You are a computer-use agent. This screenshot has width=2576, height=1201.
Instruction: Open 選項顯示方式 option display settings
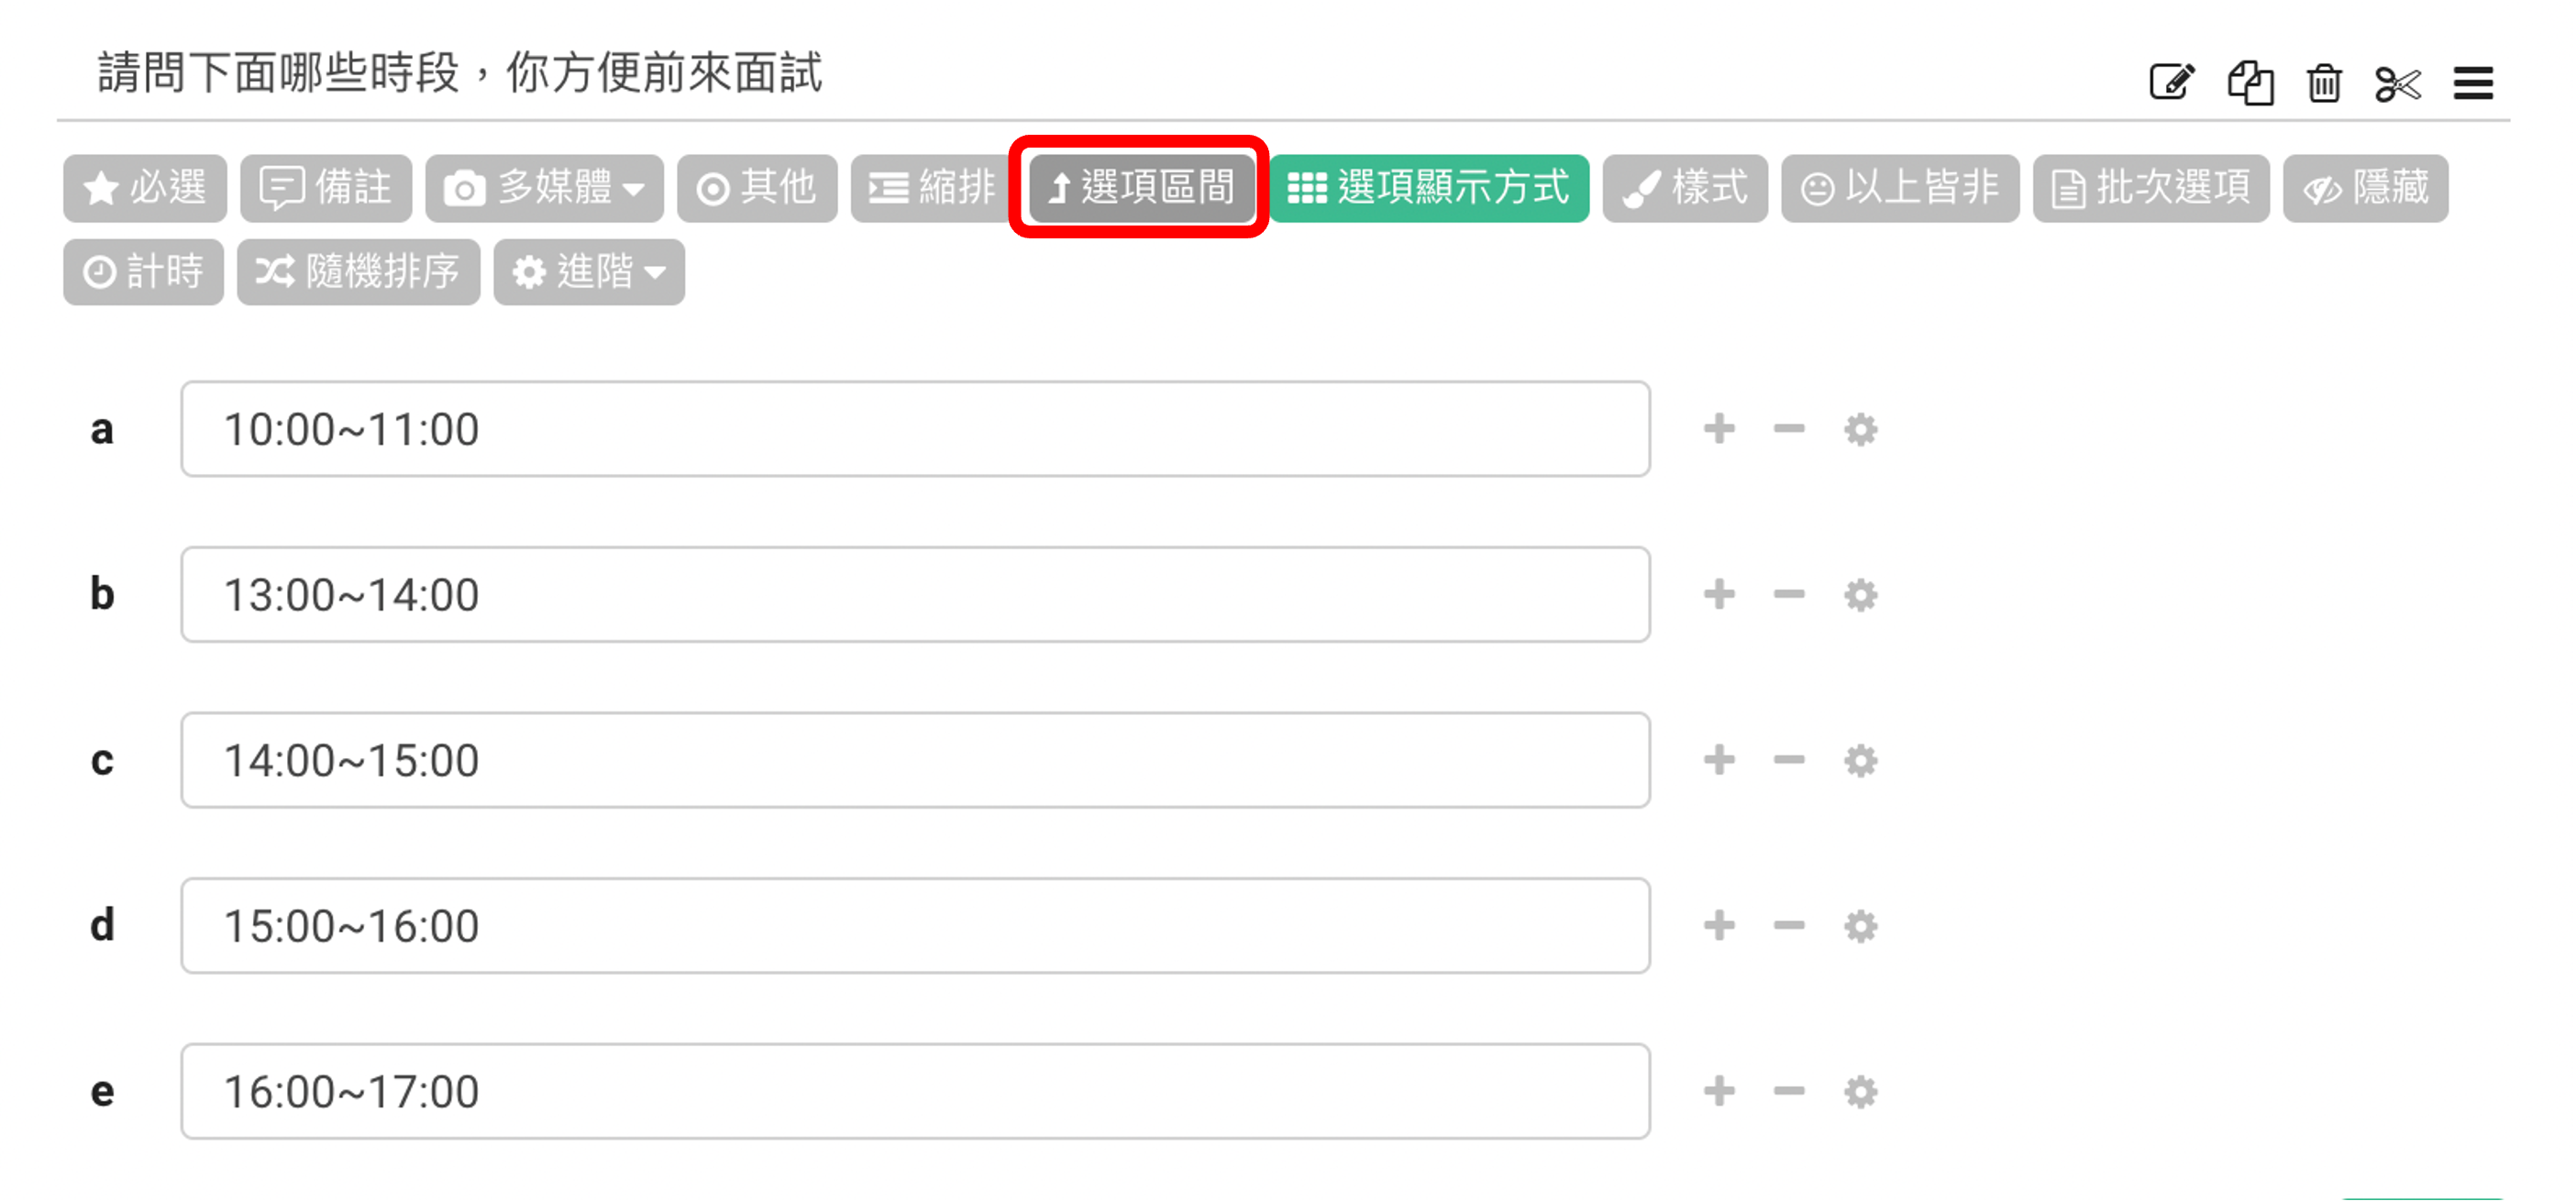coord(1428,188)
